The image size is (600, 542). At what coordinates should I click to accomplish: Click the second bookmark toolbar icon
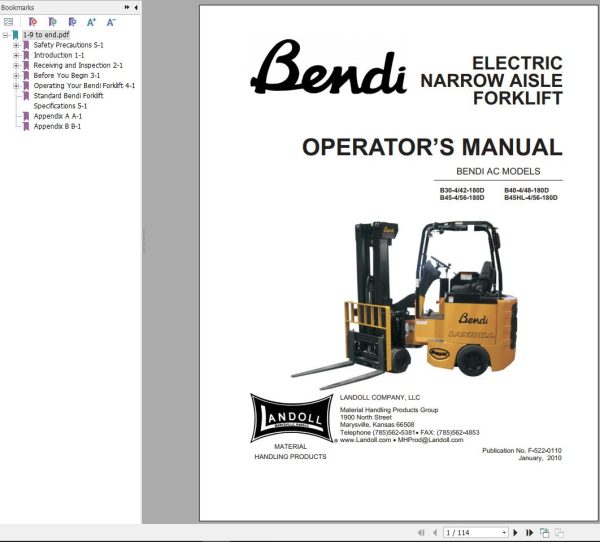[52, 22]
